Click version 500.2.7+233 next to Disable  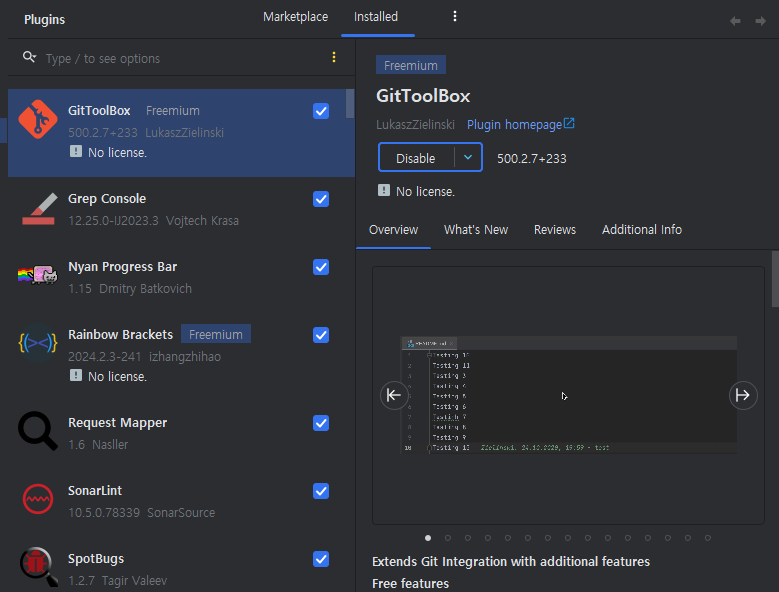point(532,158)
